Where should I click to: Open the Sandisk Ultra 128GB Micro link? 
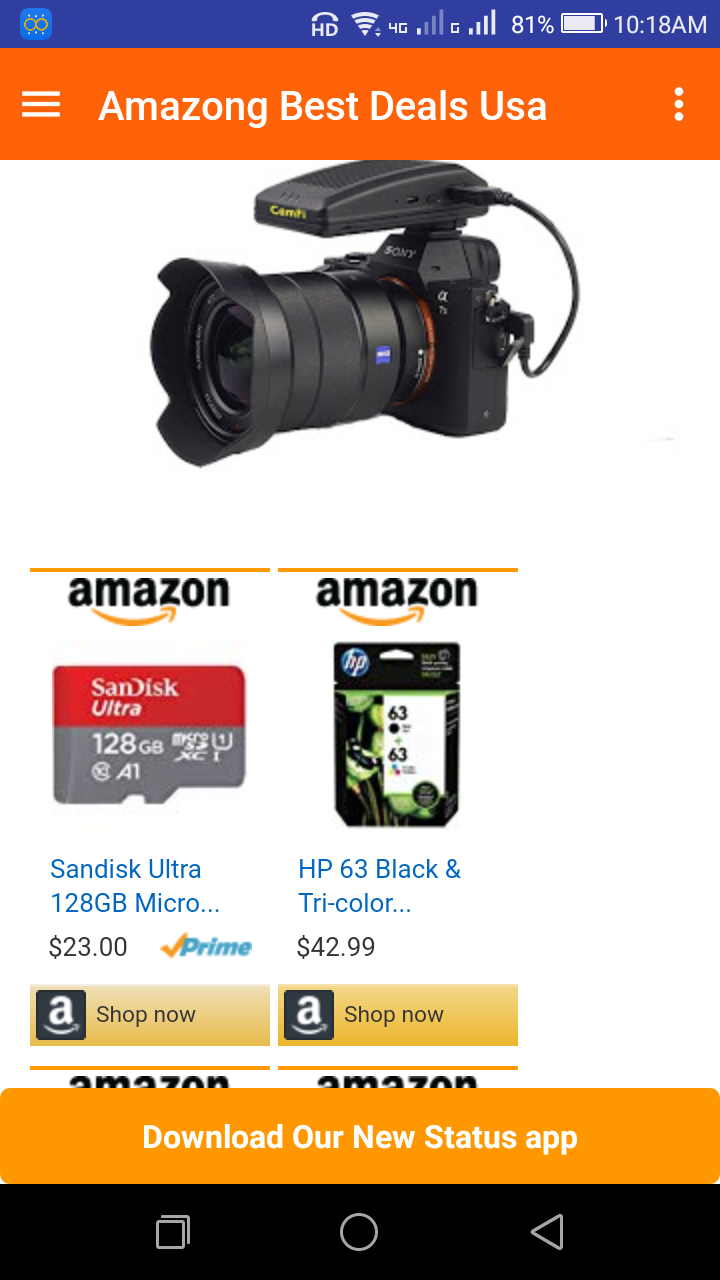click(135, 886)
